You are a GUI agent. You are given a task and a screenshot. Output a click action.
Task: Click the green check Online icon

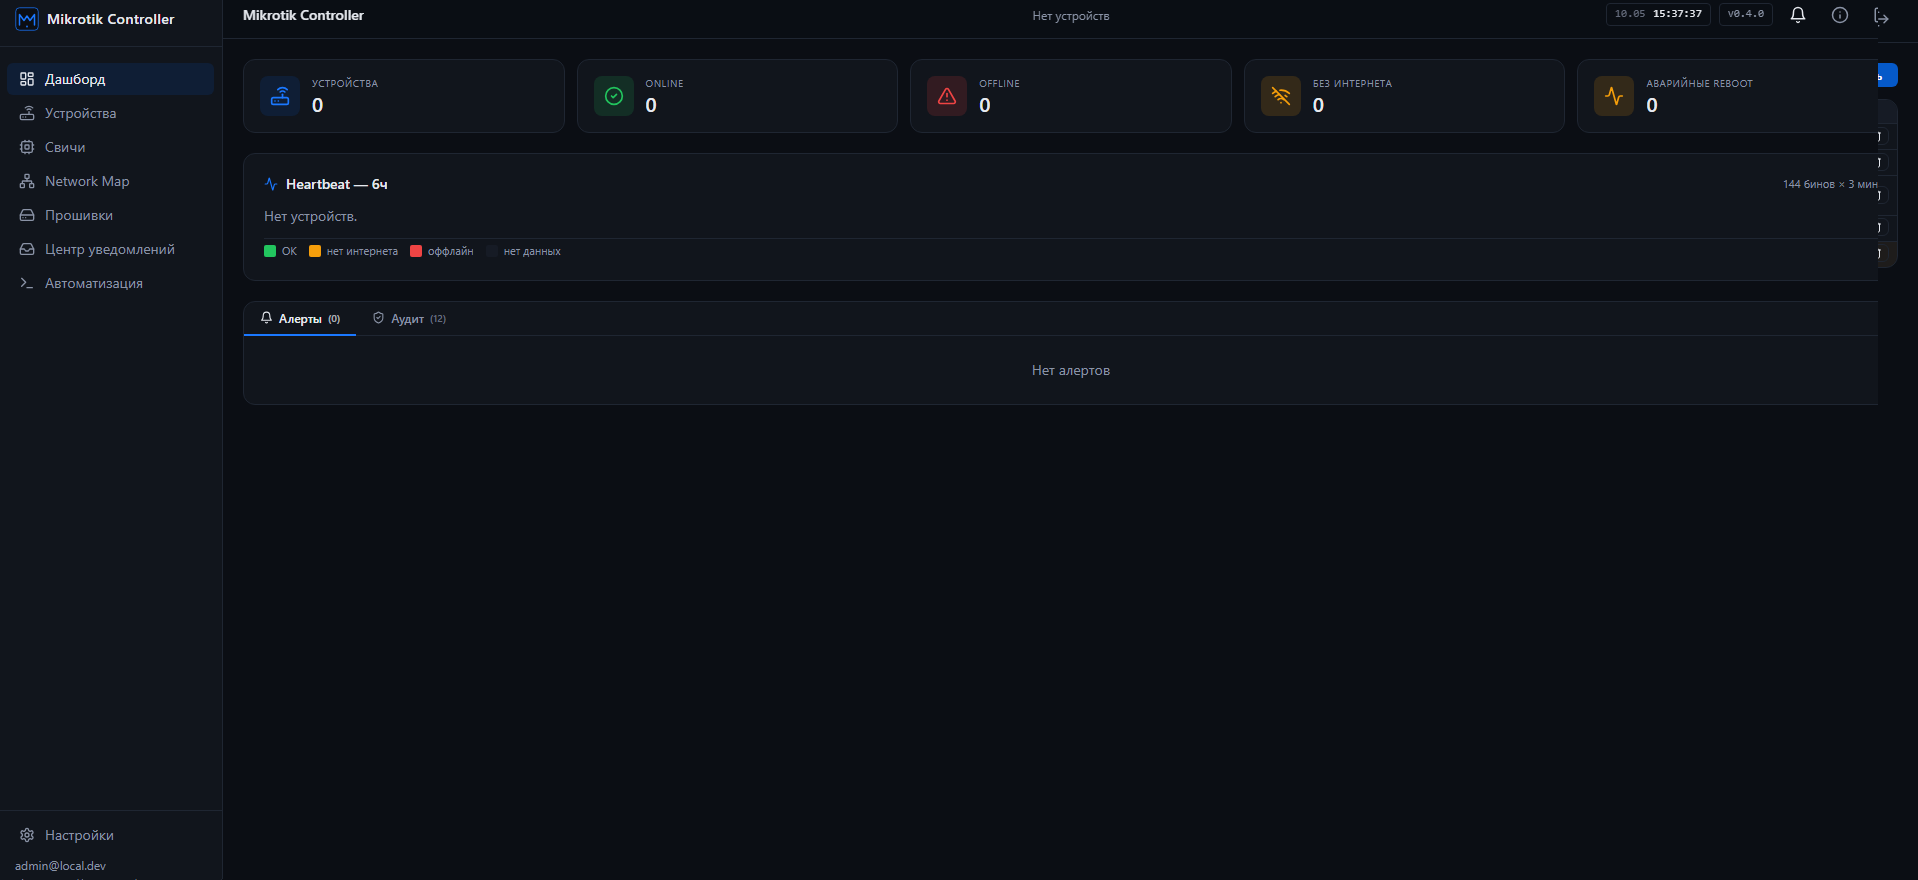pos(614,96)
